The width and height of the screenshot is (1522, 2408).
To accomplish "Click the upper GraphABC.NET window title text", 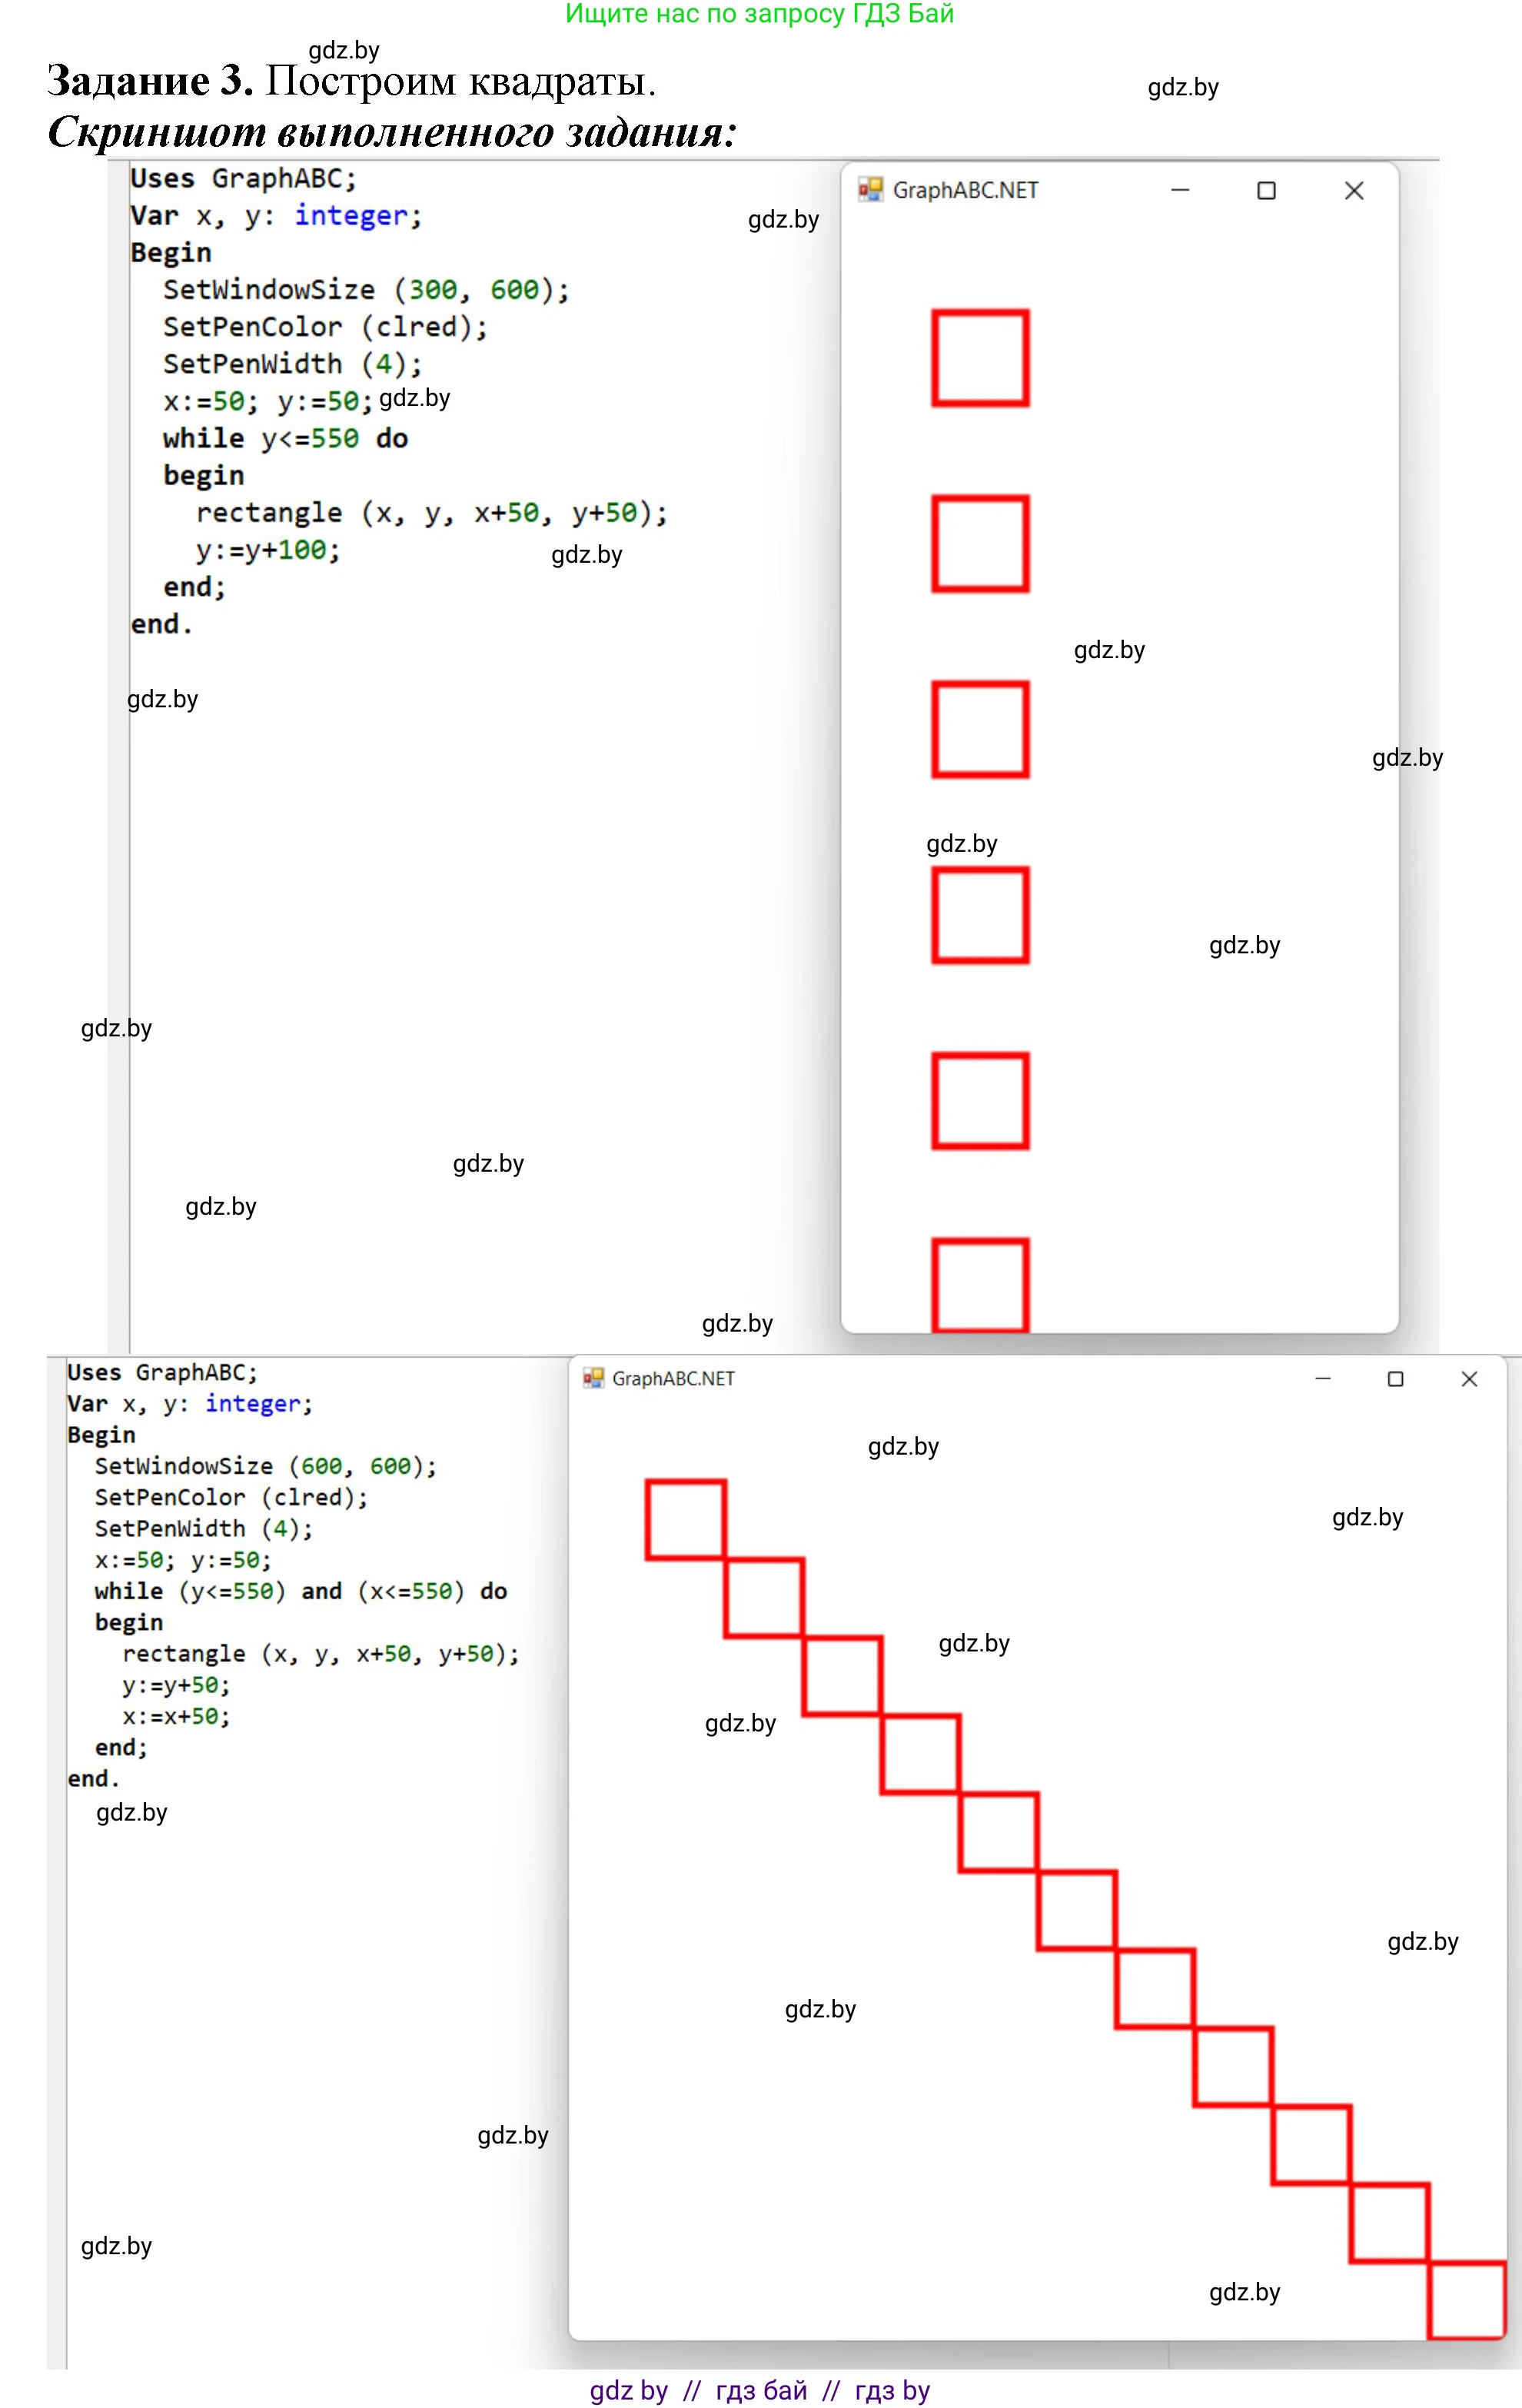I will 965,190.
